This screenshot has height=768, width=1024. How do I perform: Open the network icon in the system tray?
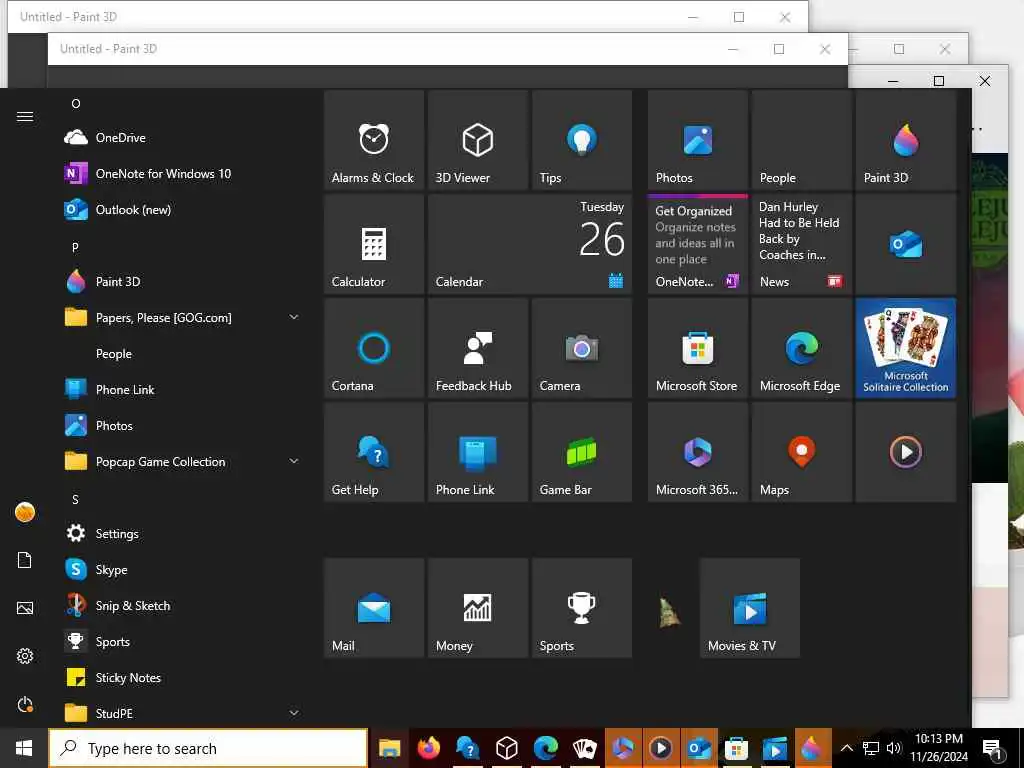871,748
